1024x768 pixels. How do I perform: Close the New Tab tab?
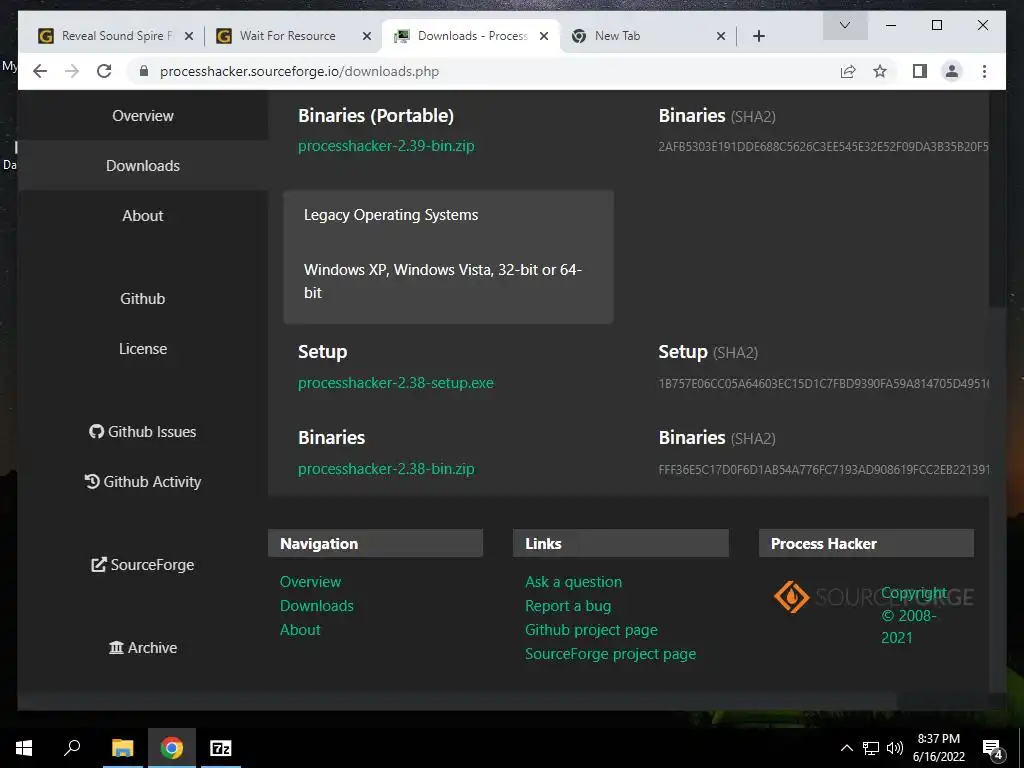[x=720, y=36]
